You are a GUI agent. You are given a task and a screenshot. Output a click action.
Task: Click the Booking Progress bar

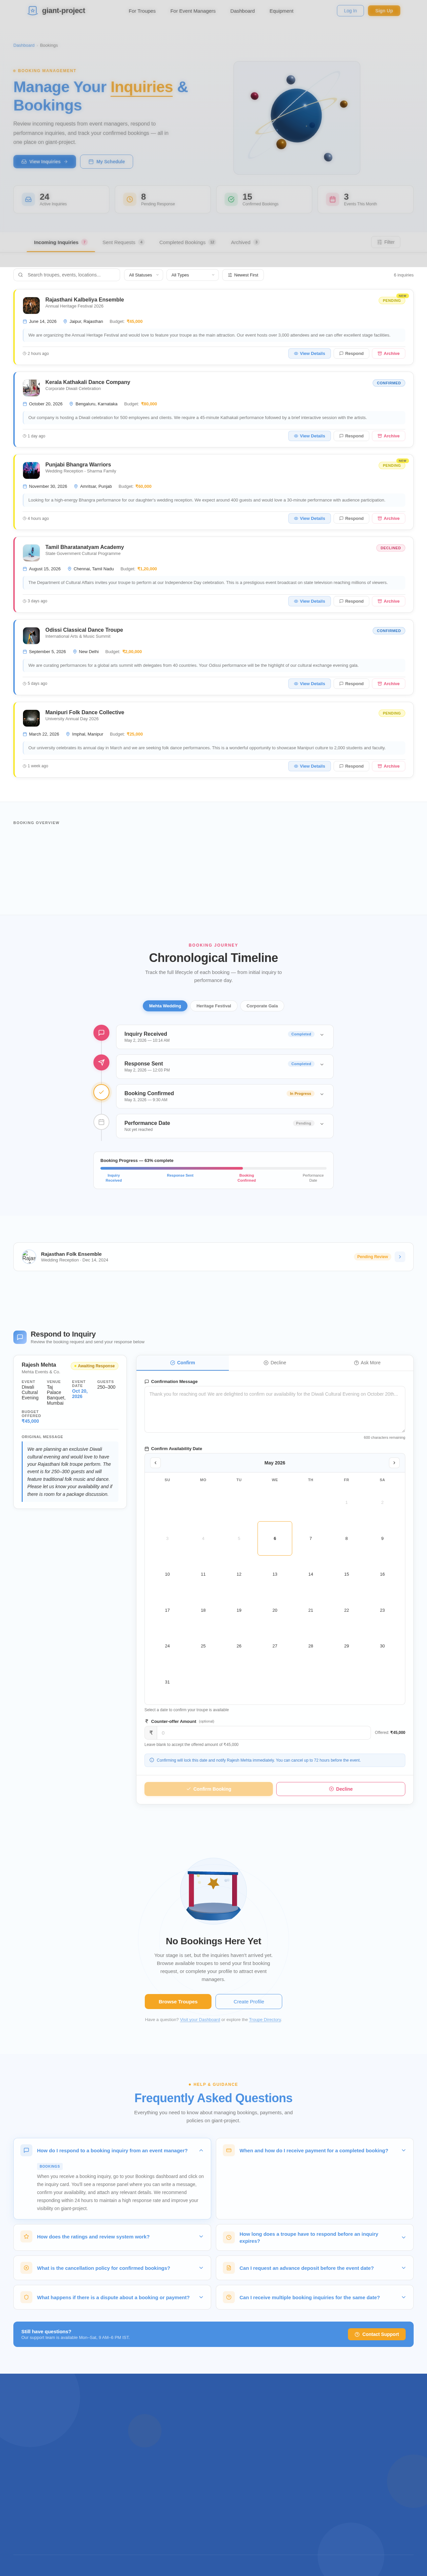coord(213,1168)
